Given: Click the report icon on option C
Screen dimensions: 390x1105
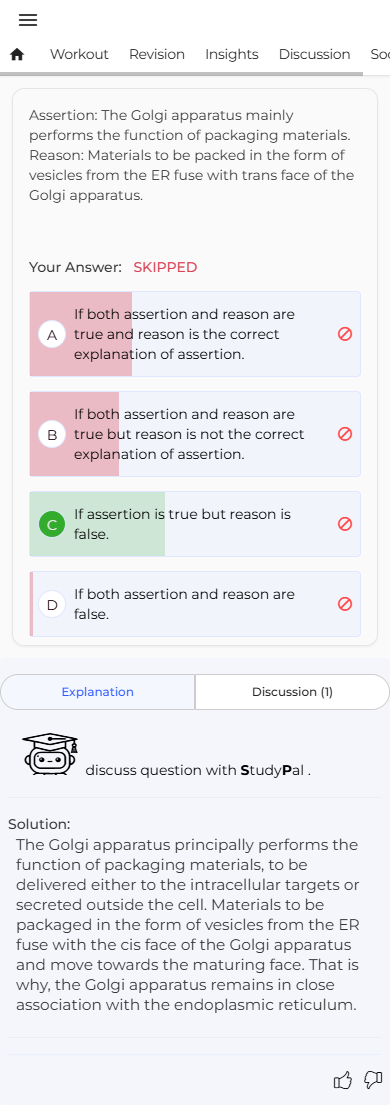Looking at the screenshot, I should click(x=345, y=524).
